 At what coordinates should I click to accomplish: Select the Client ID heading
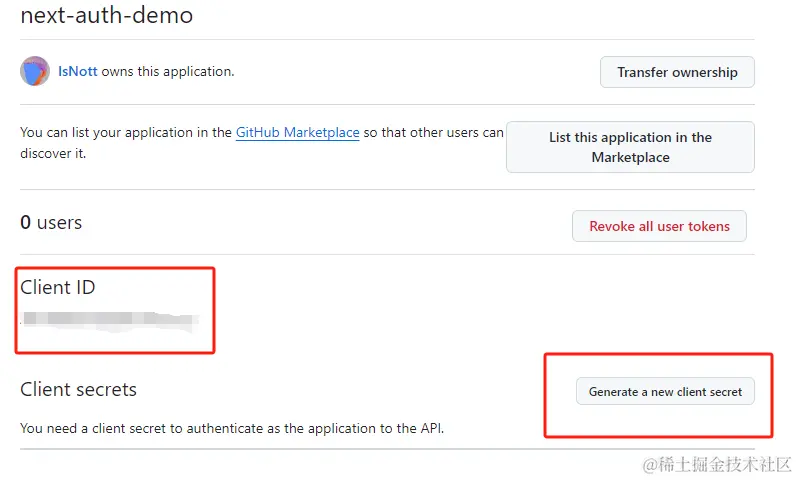coord(58,288)
